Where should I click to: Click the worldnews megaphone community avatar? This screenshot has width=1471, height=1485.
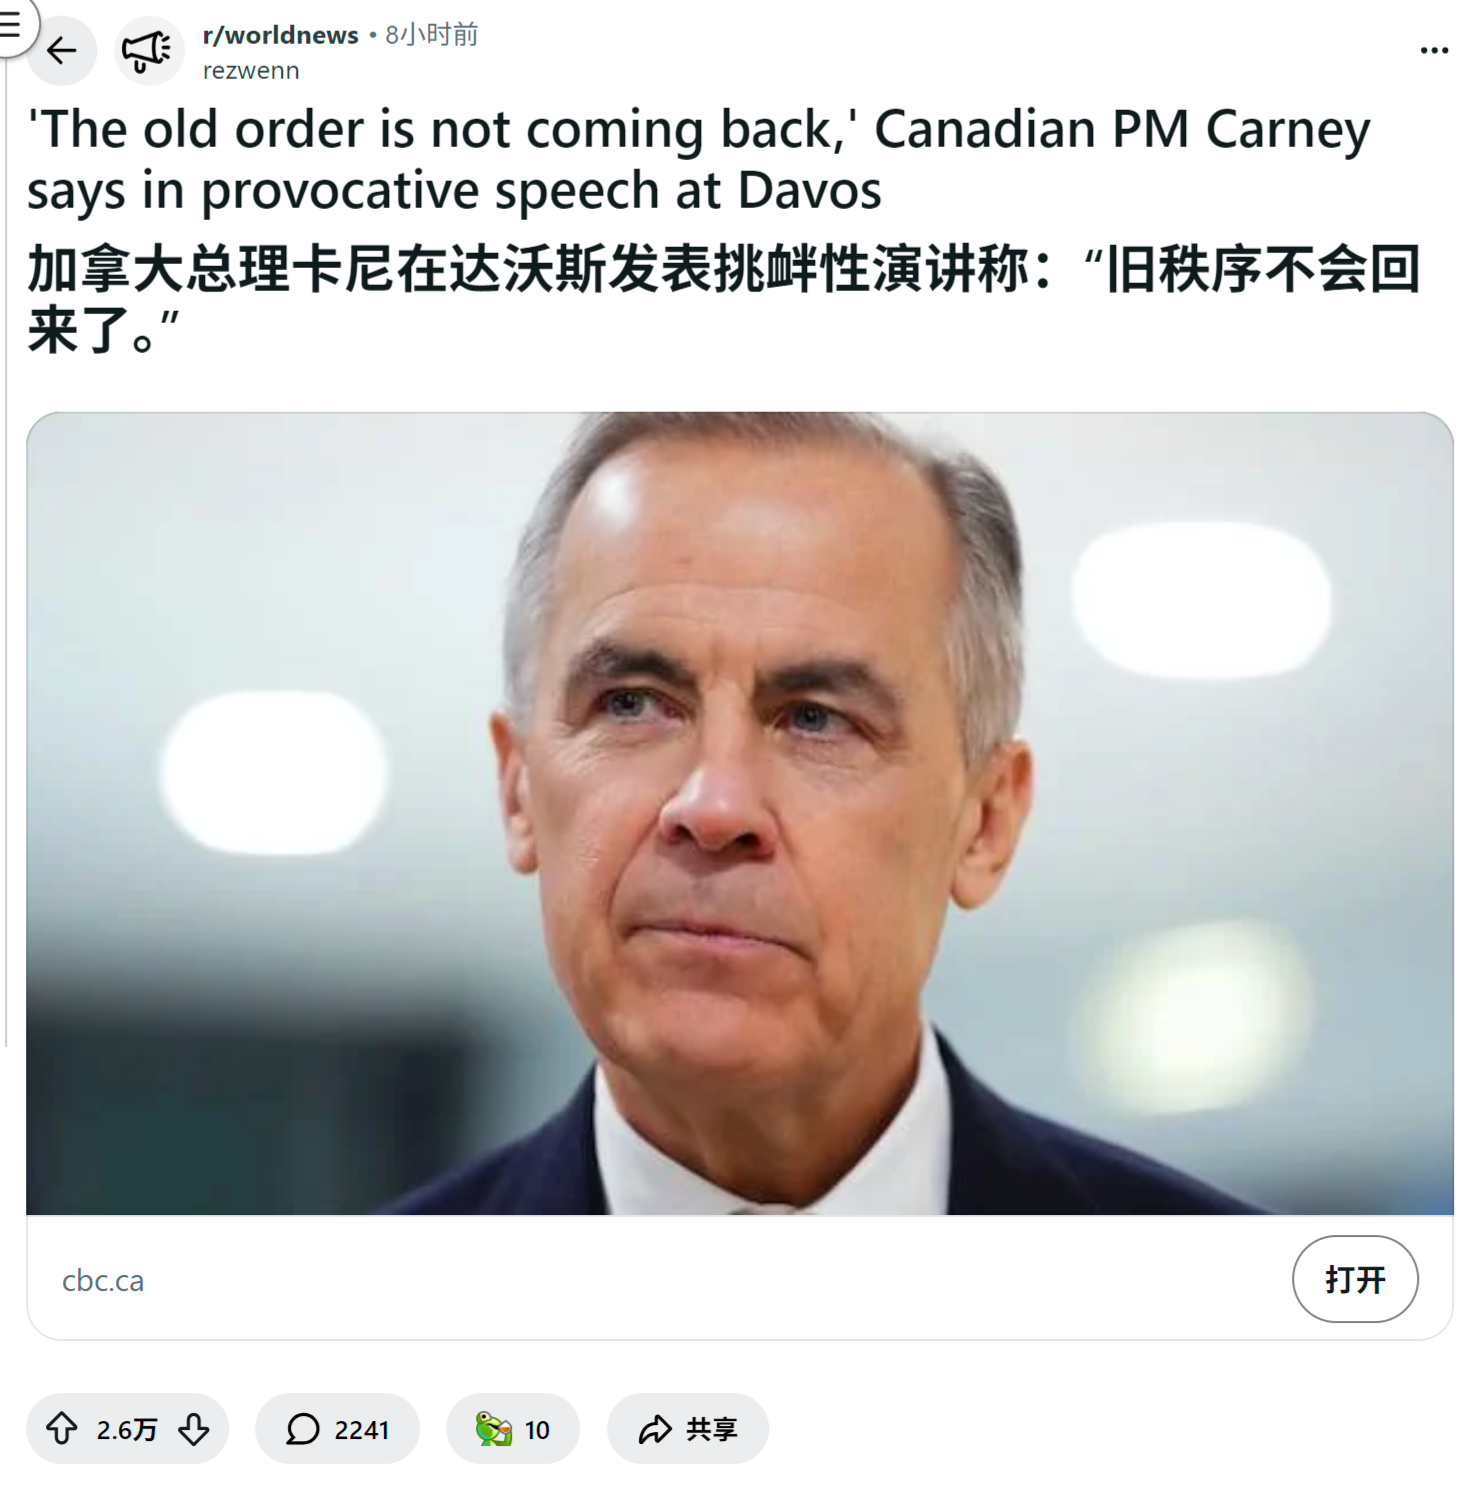(148, 50)
